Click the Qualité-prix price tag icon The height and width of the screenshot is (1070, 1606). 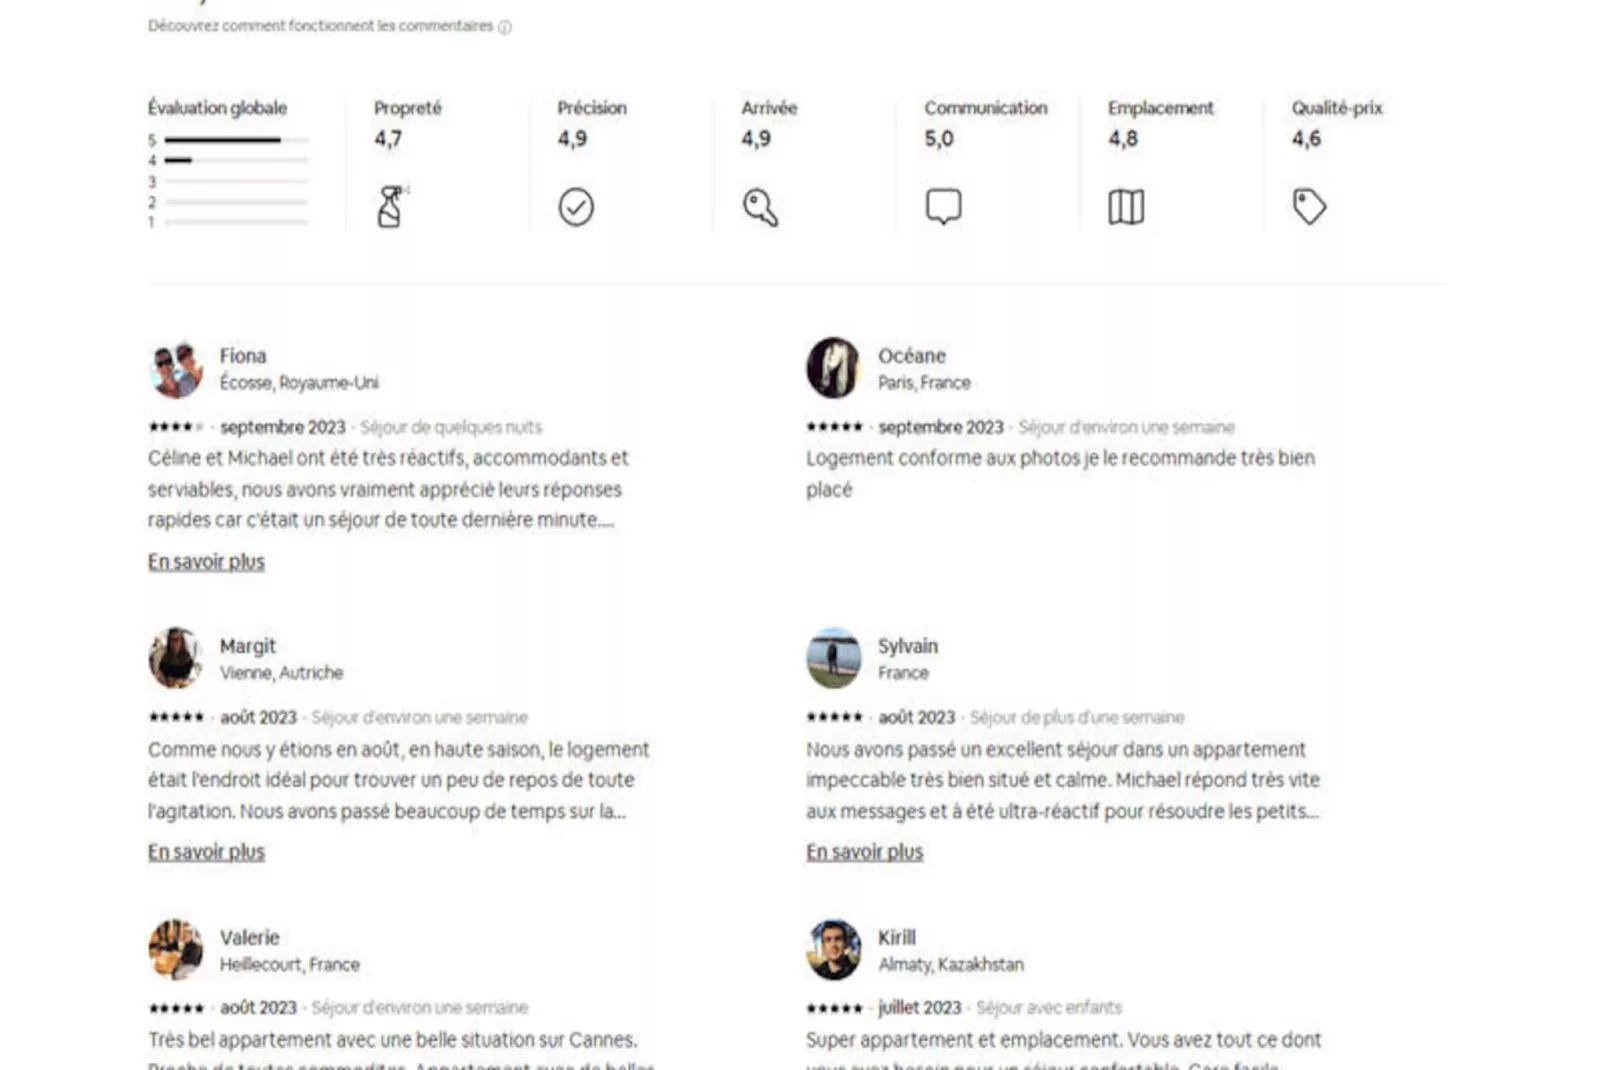click(1309, 206)
